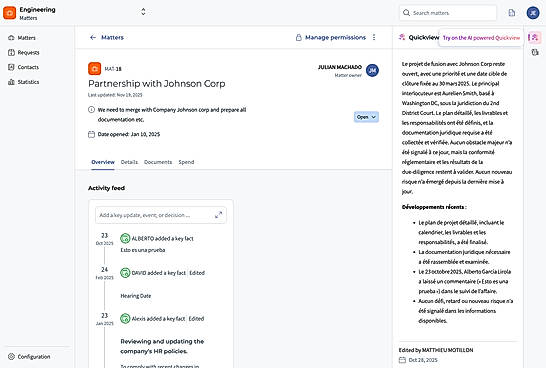Focus the Search matters field
This screenshot has height=368, width=546.
pyautogui.click(x=448, y=13)
